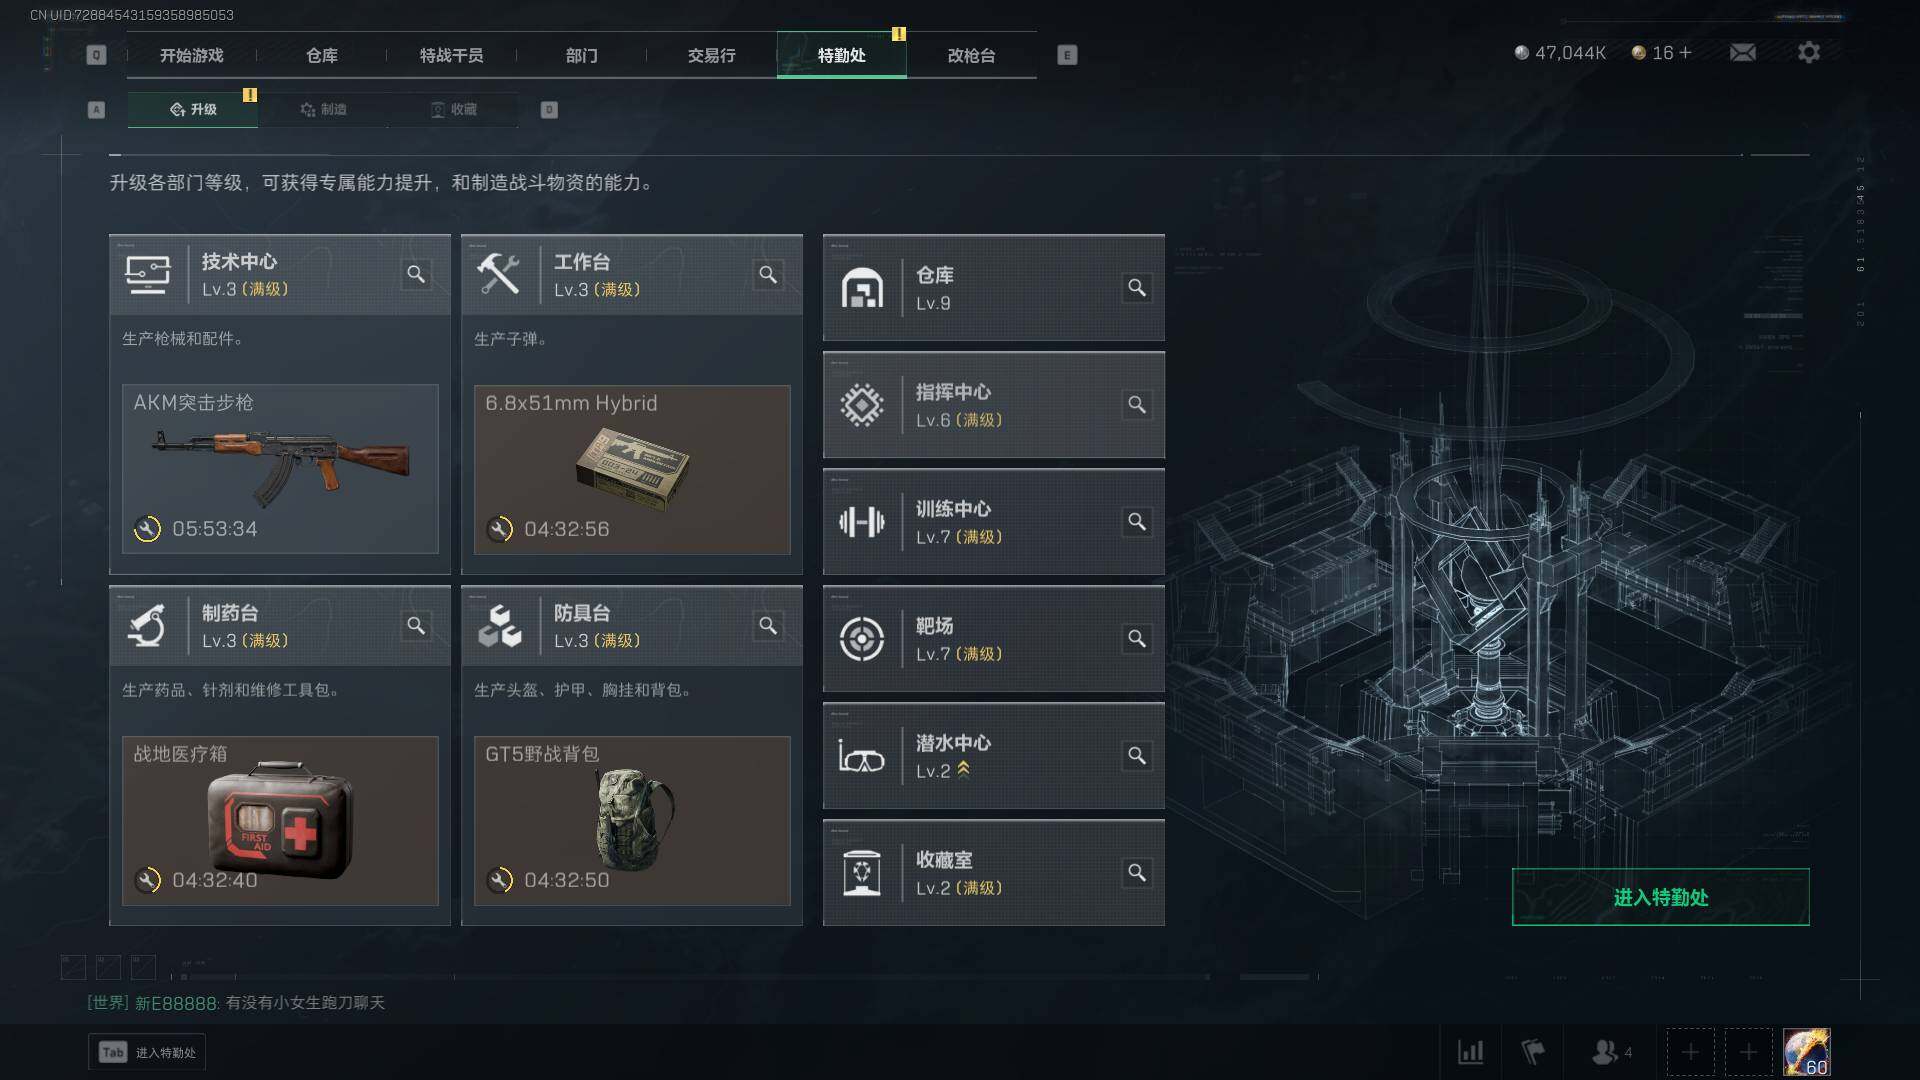Viewport: 1920px width, 1080px height.
Task: Switch to the 制造 sub-tab
Action: coord(323,109)
